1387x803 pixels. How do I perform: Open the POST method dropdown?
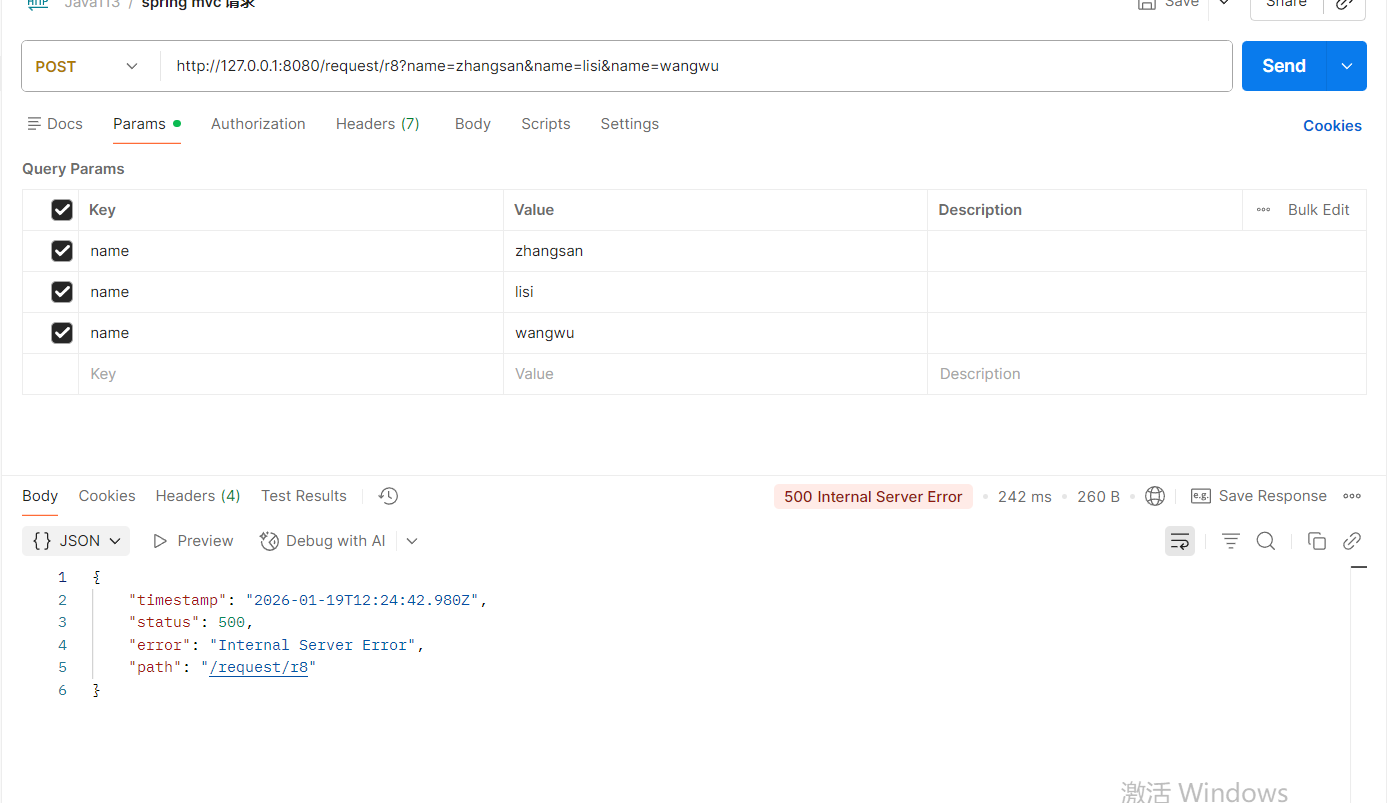pos(88,66)
